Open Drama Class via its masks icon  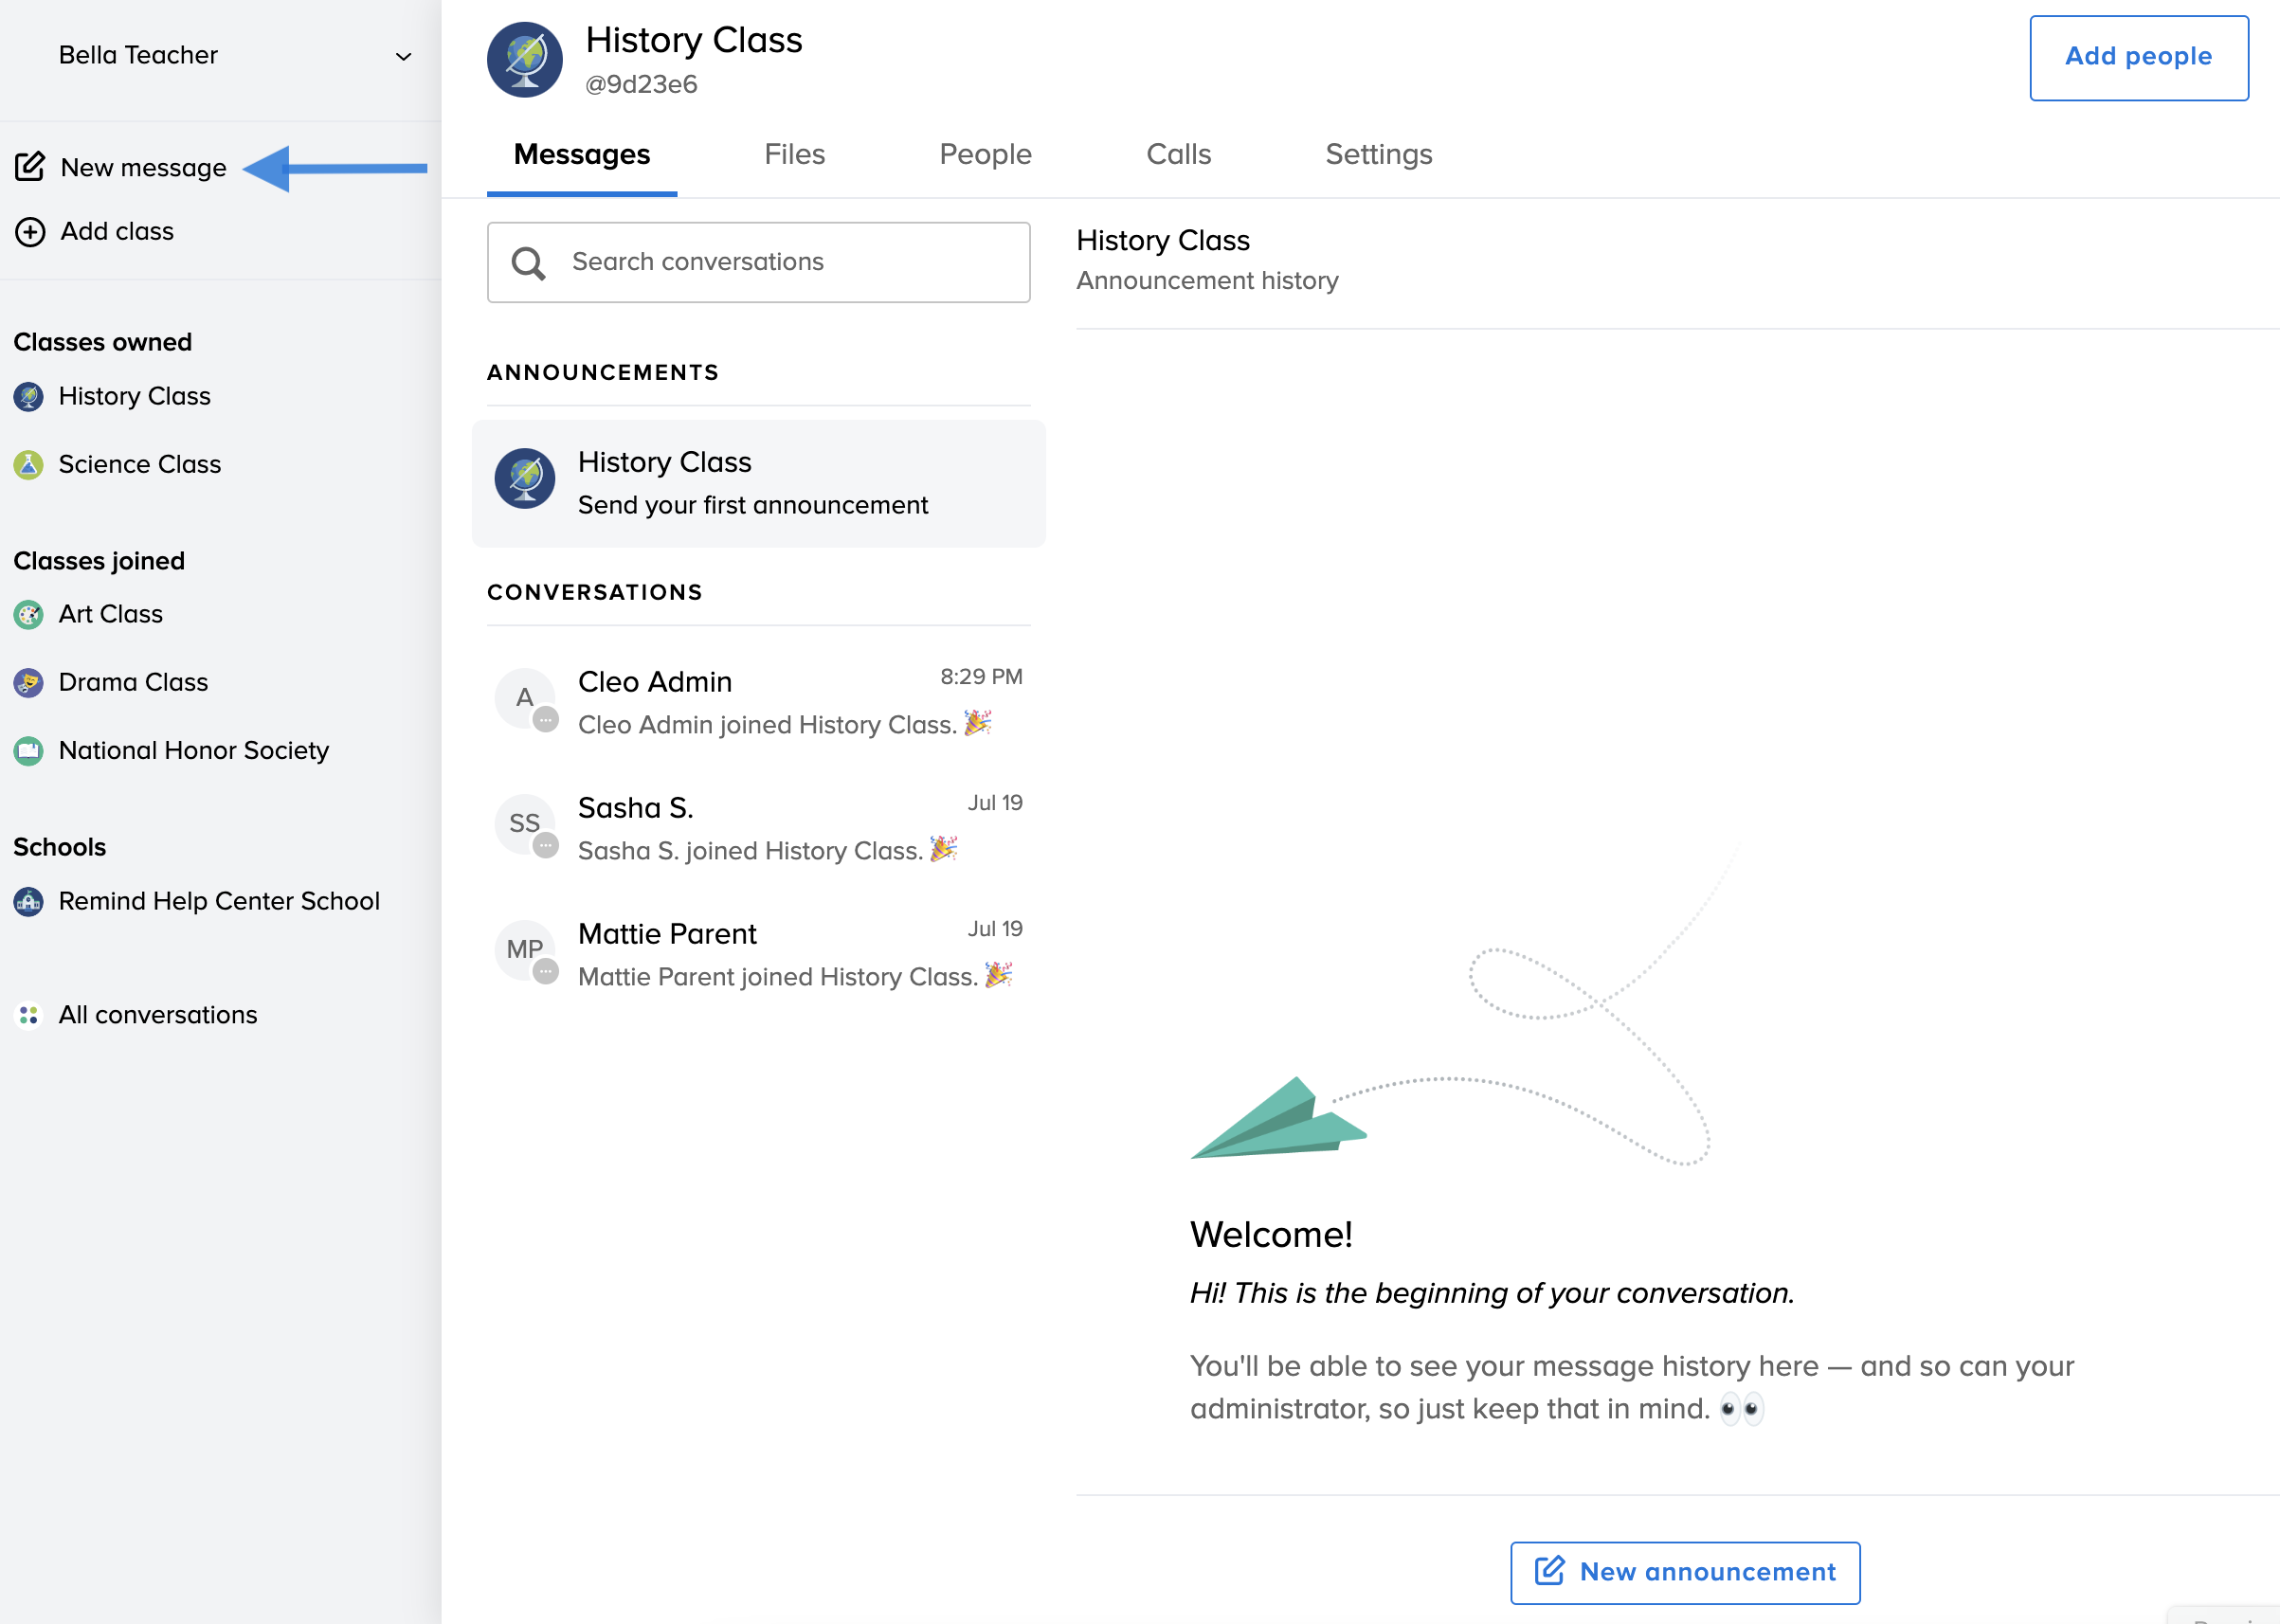coord(28,683)
